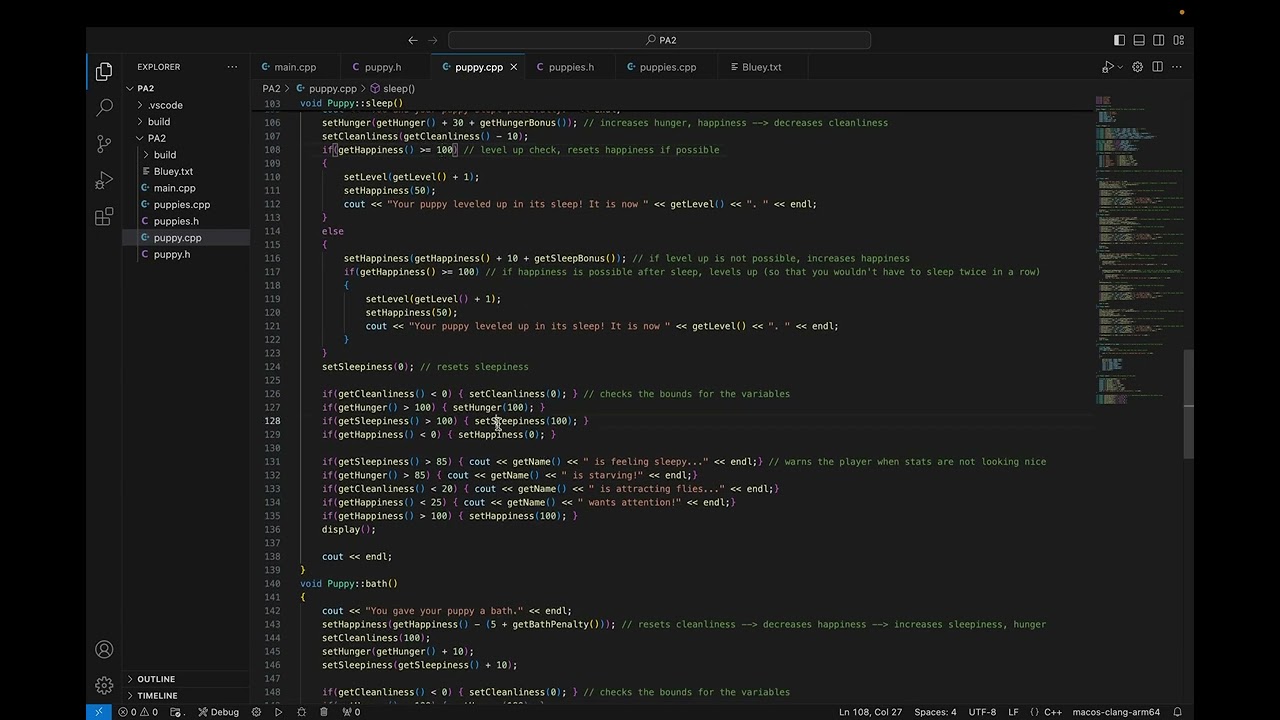Open Explorer more actions ellipsis
Viewport: 1280px width, 720px height.
232,67
